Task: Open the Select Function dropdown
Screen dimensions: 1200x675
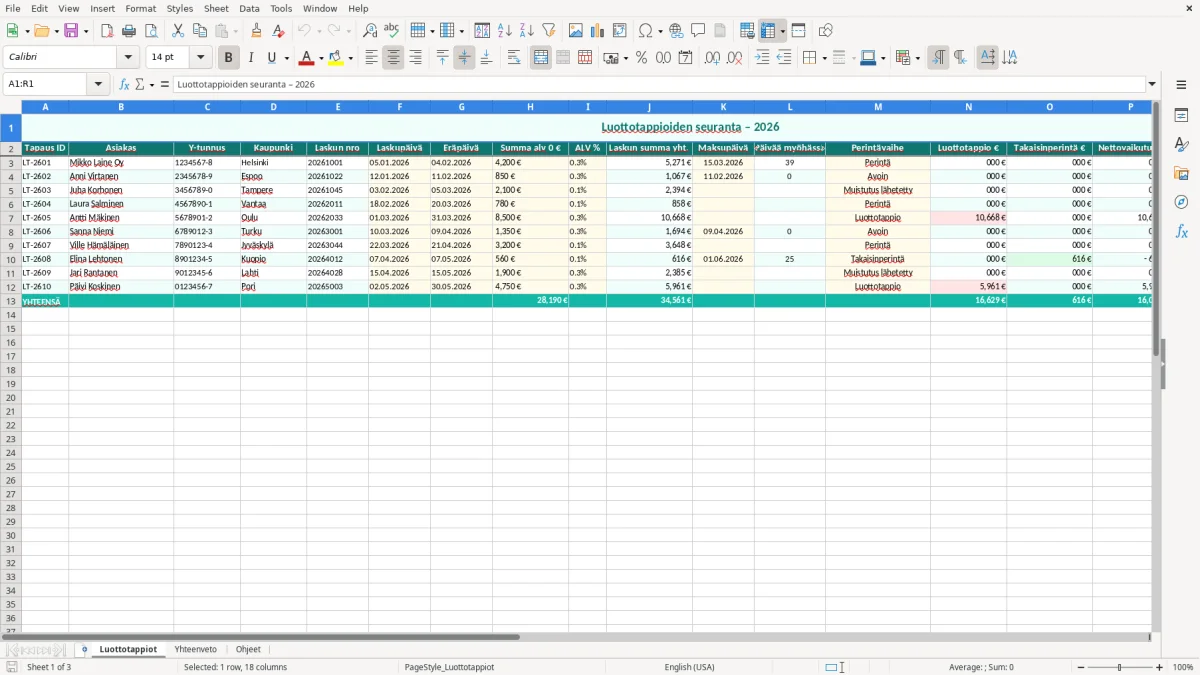Action: (x=152, y=84)
